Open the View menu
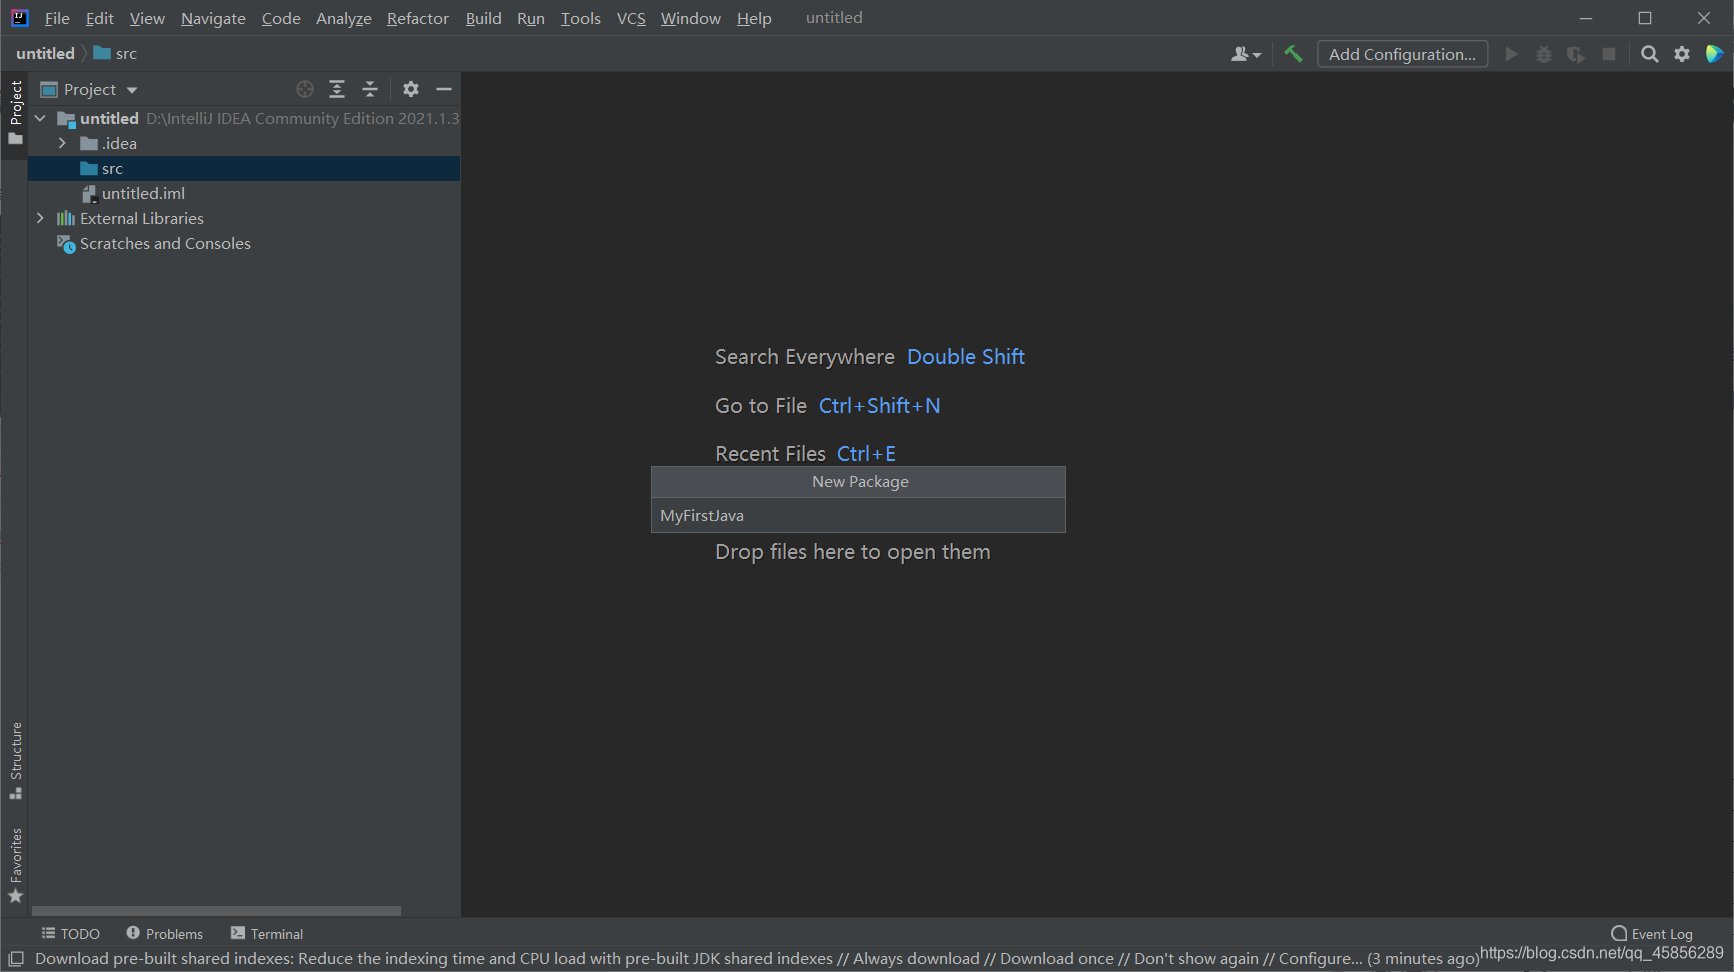The image size is (1734, 972). [147, 18]
